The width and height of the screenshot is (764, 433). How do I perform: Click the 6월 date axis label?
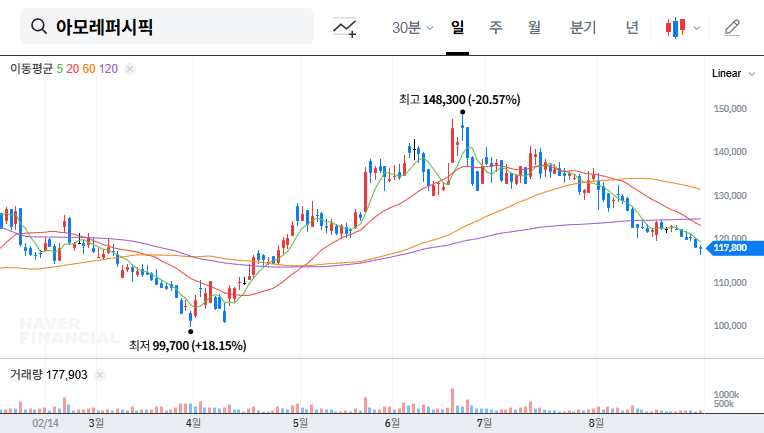(x=392, y=423)
